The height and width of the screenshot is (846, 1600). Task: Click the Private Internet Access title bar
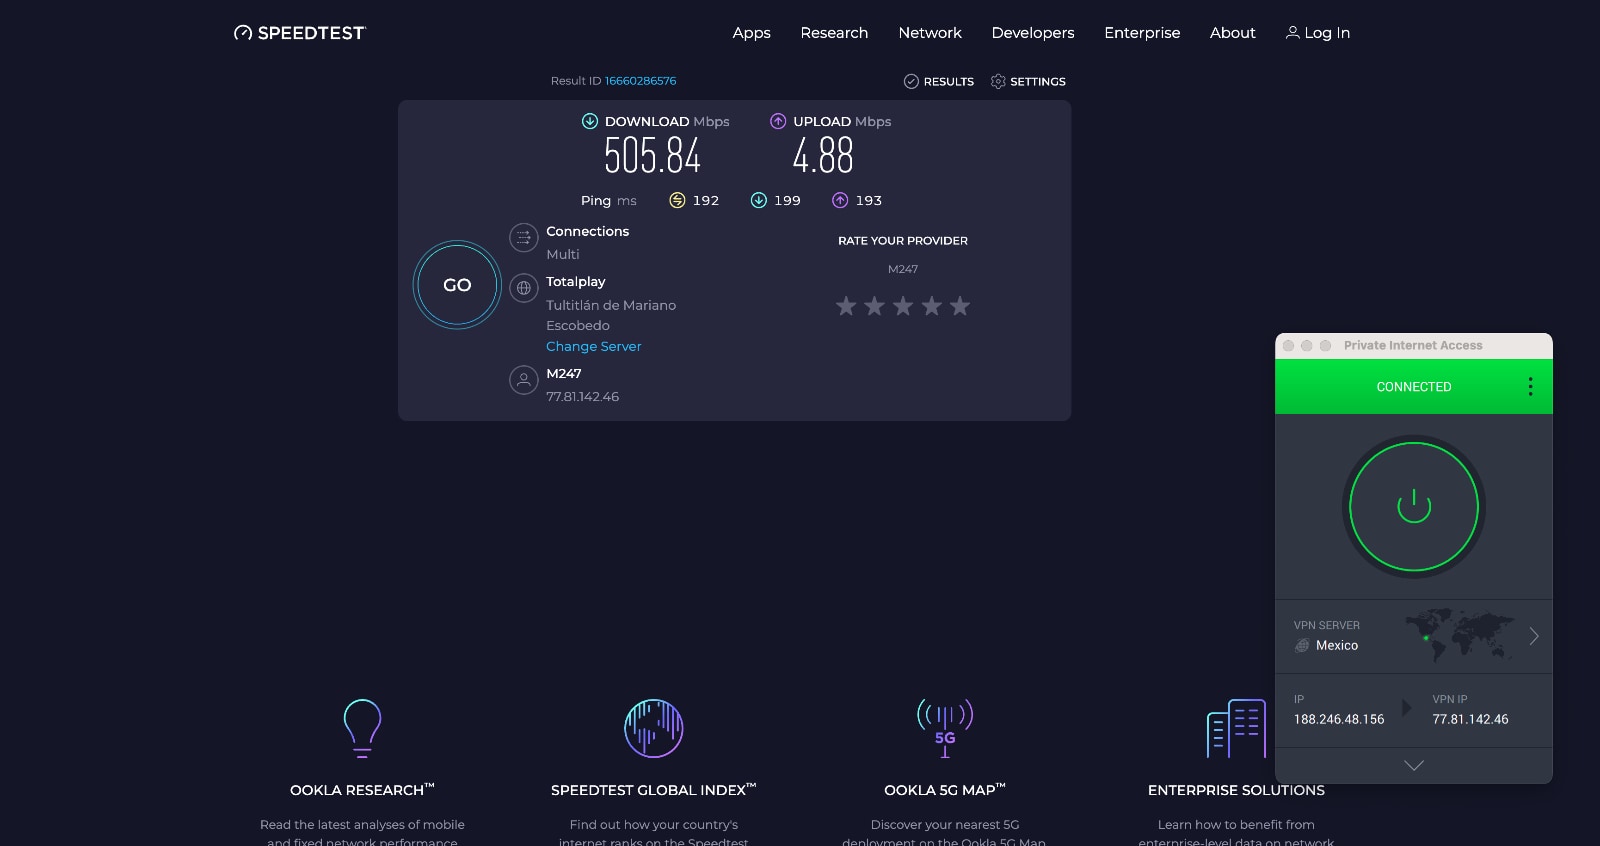(1414, 346)
